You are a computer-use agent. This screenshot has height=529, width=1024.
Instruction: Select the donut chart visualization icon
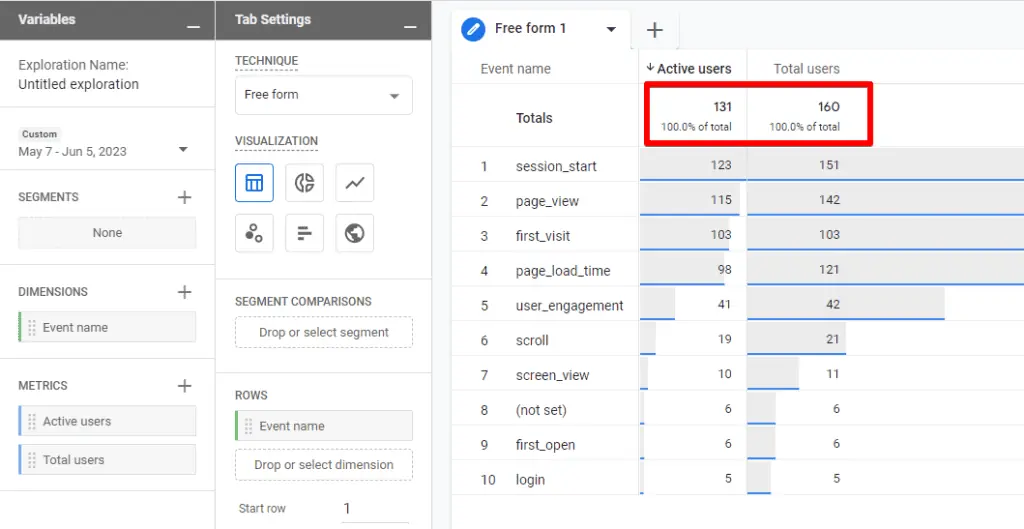[x=304, y=183]
